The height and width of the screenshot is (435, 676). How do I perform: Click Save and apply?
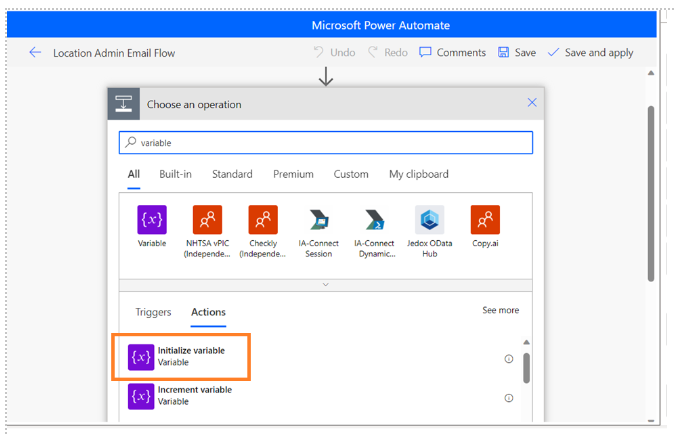590,53
